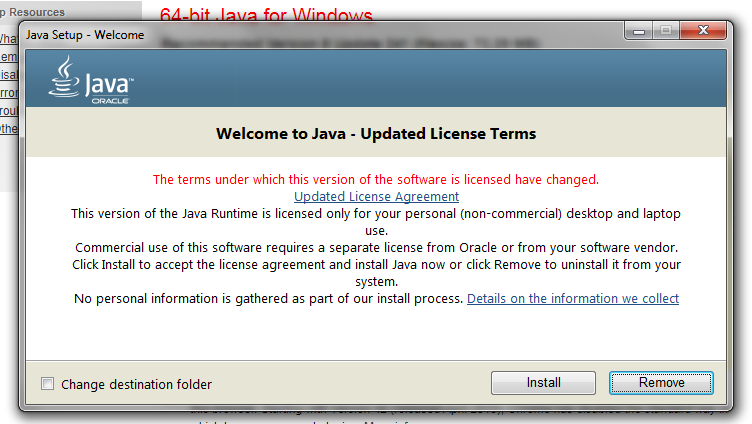Click the blue Java banner area

400,80
